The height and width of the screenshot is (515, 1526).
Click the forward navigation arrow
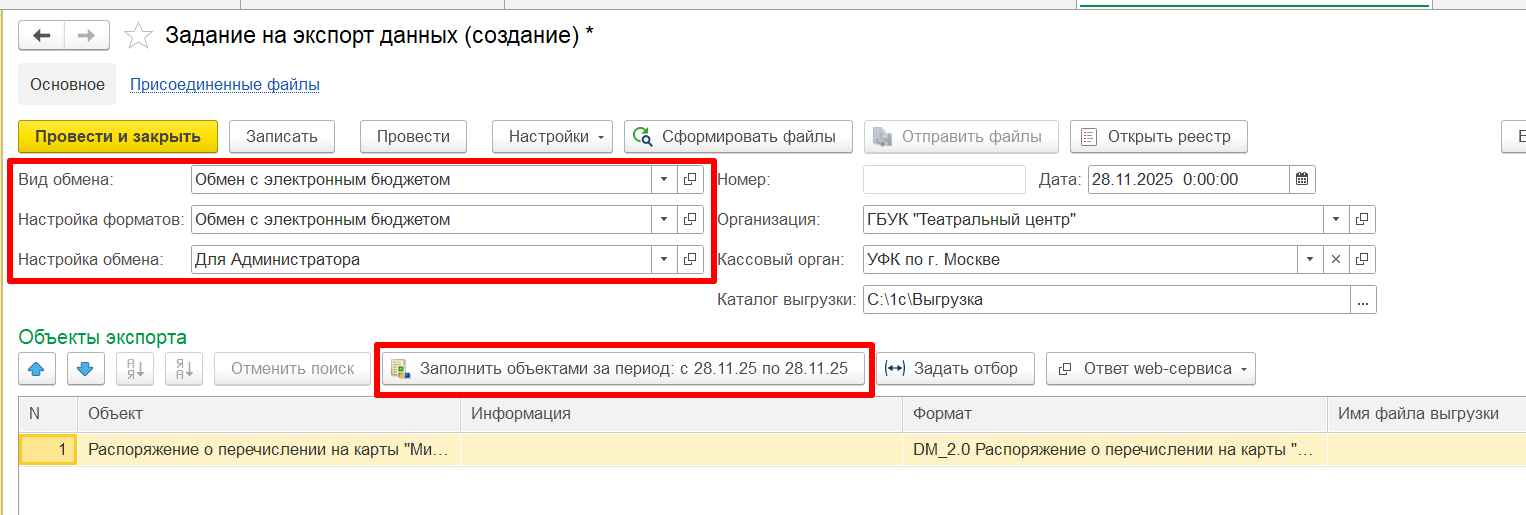click(87, 36)
